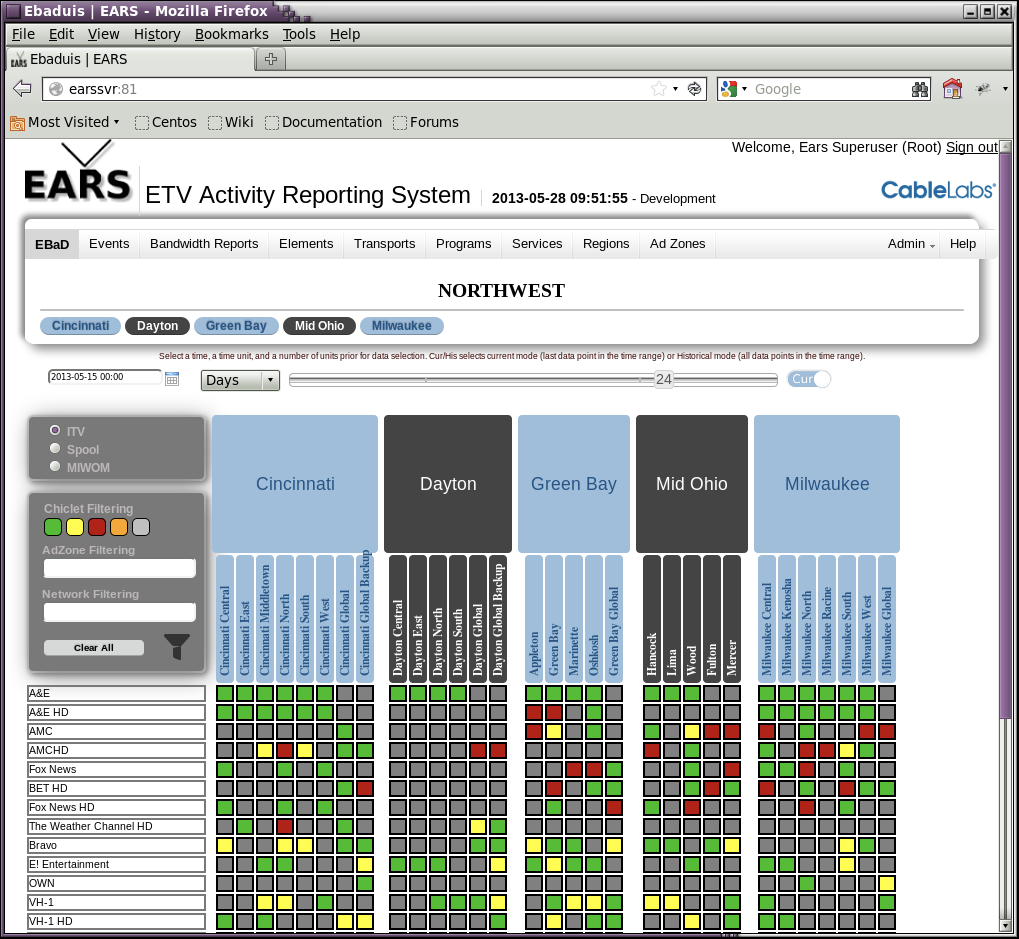The width and height of the screenshot is (1019, 939).
Task: Open Centos bookmark
Action: pyautogui.click(x=166, y=122)
